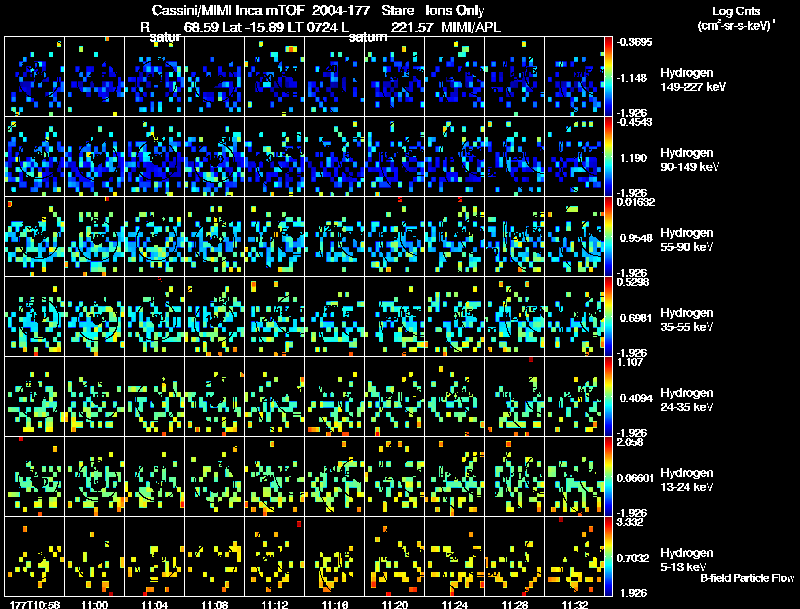Click the Hydrogen 149-227 keV color bar
This screenshot has width=800, height=609.
(x=608, y=77)
